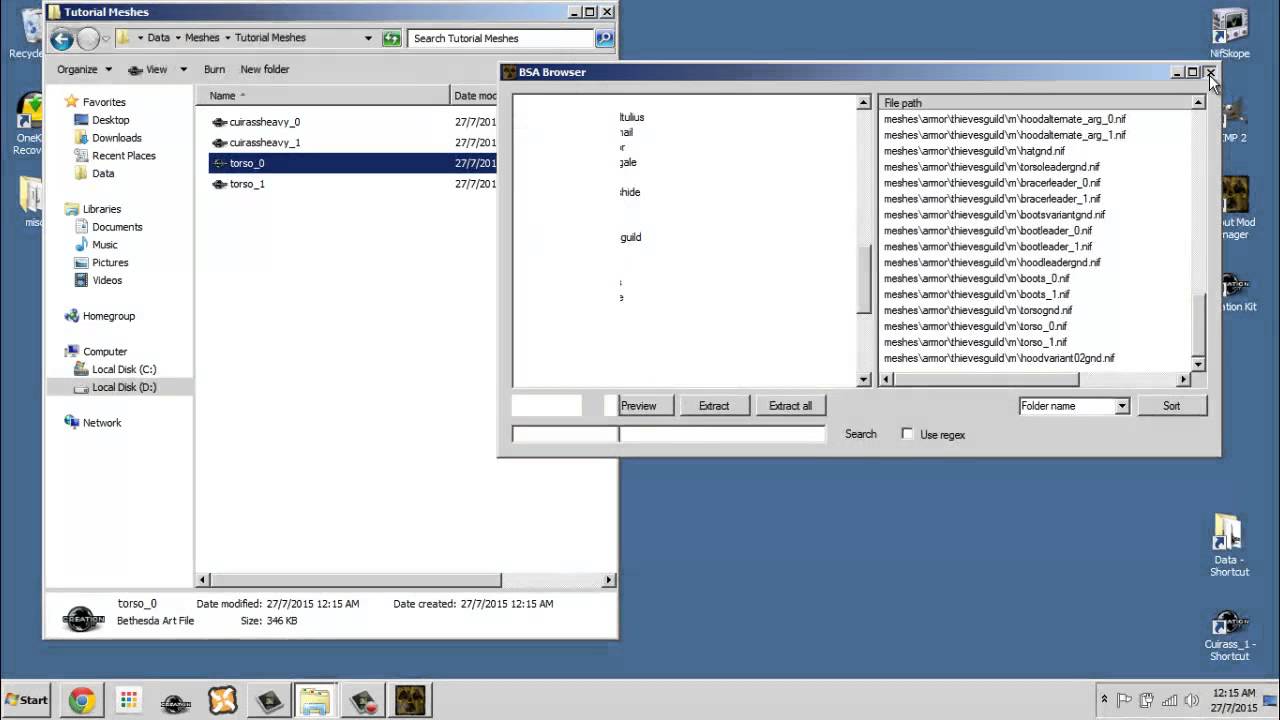1280x720 pixels.
Task: Open the orange mod manager taskbar icon
Action: (222, 700)
